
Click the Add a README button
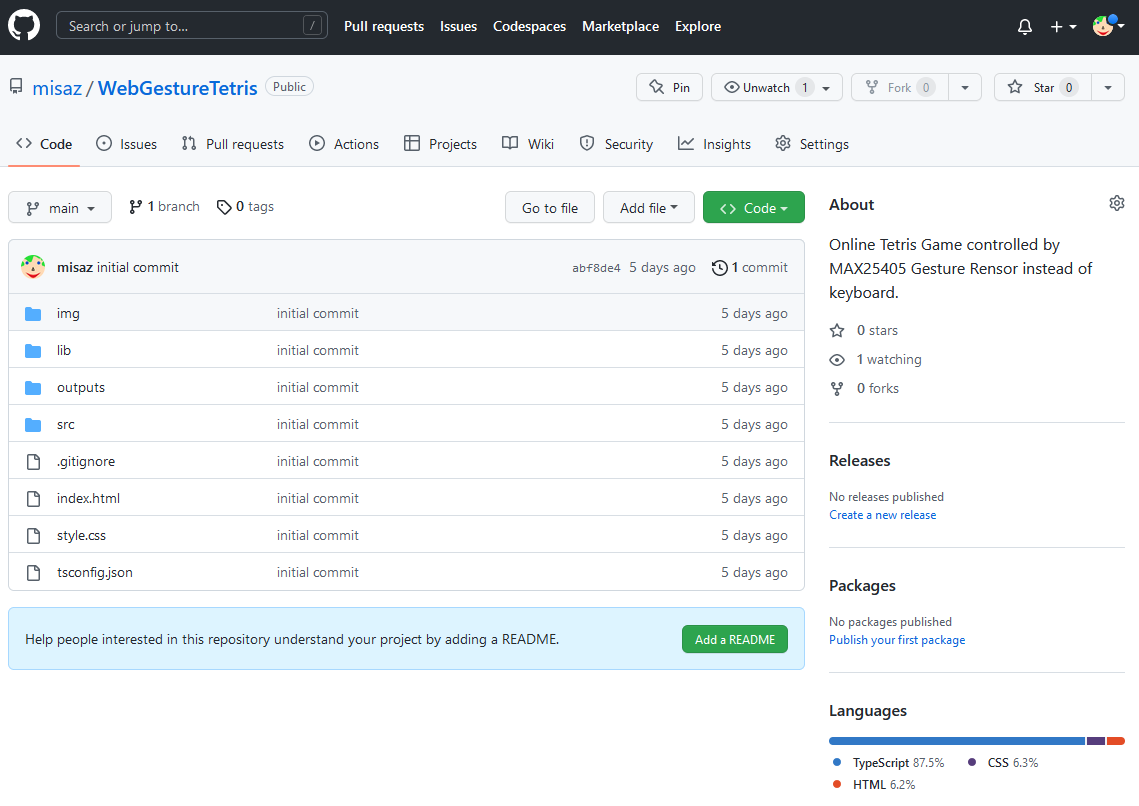pyautogui.click(x=734, y=640)
